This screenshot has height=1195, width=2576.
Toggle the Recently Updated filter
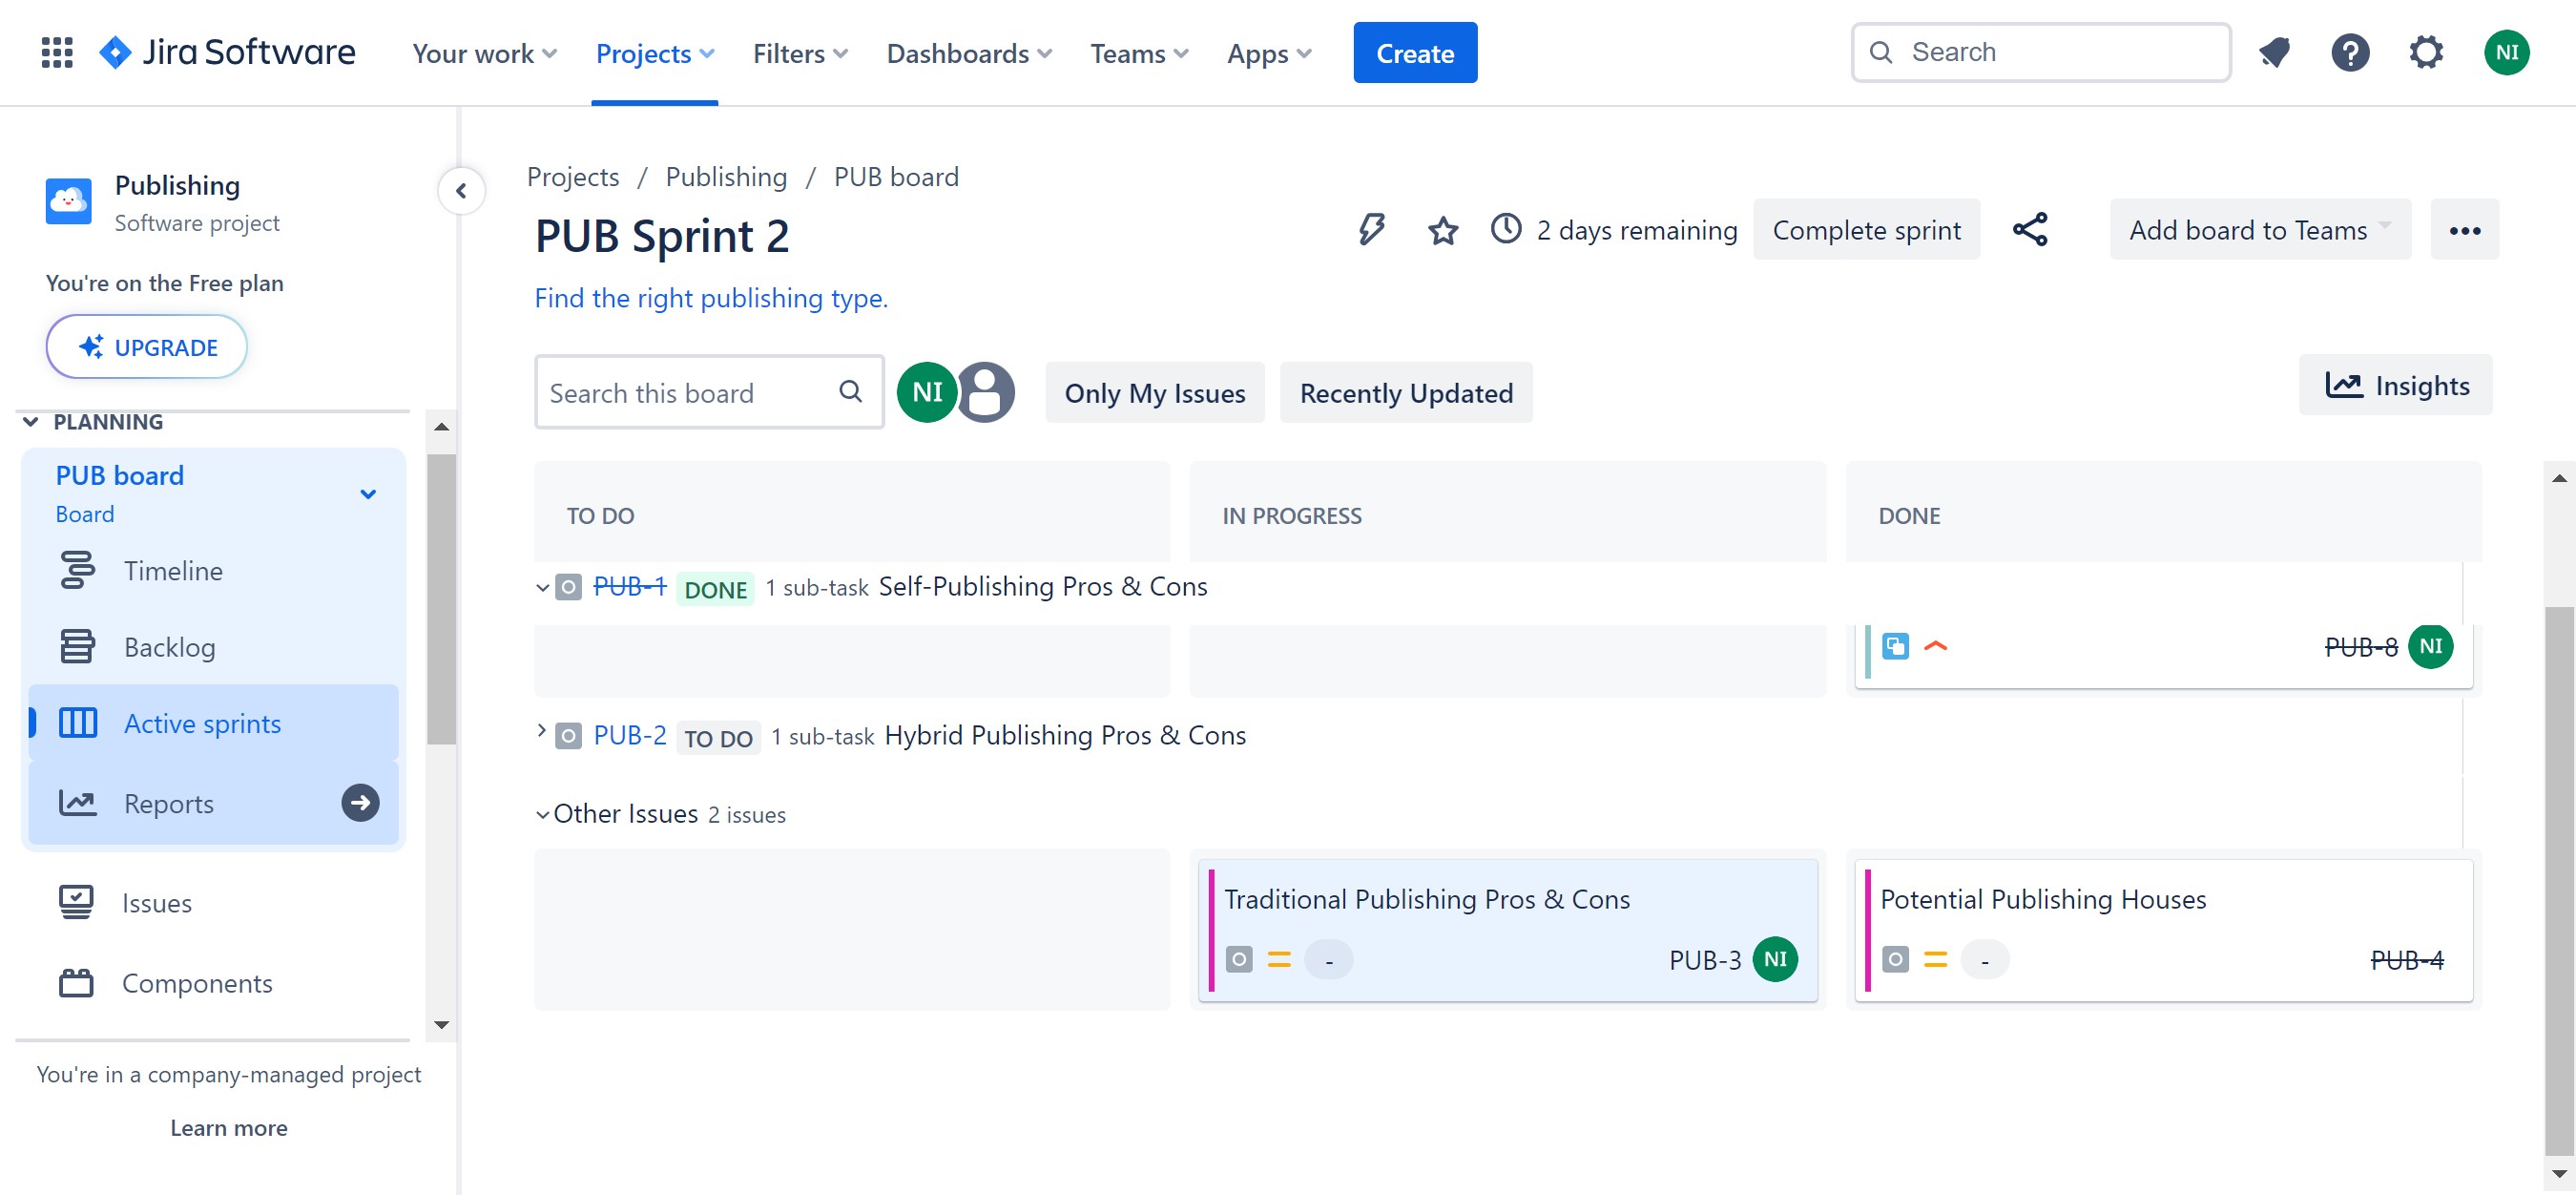1405,393
